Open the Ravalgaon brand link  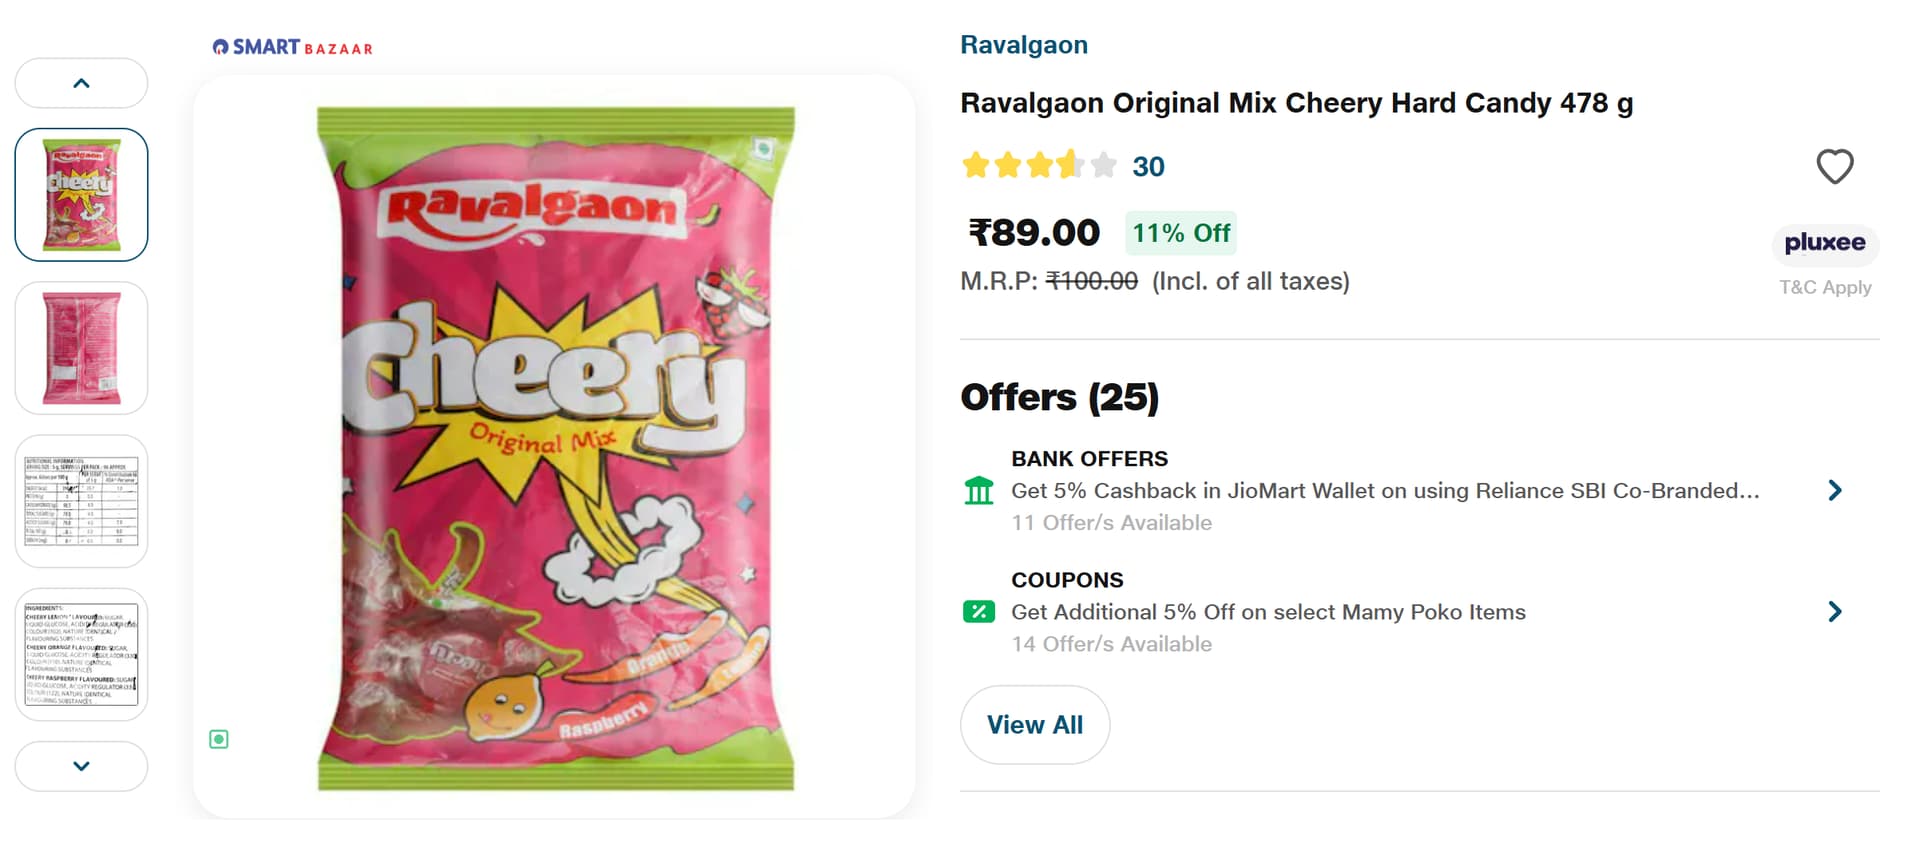[x=1023, y=45]
